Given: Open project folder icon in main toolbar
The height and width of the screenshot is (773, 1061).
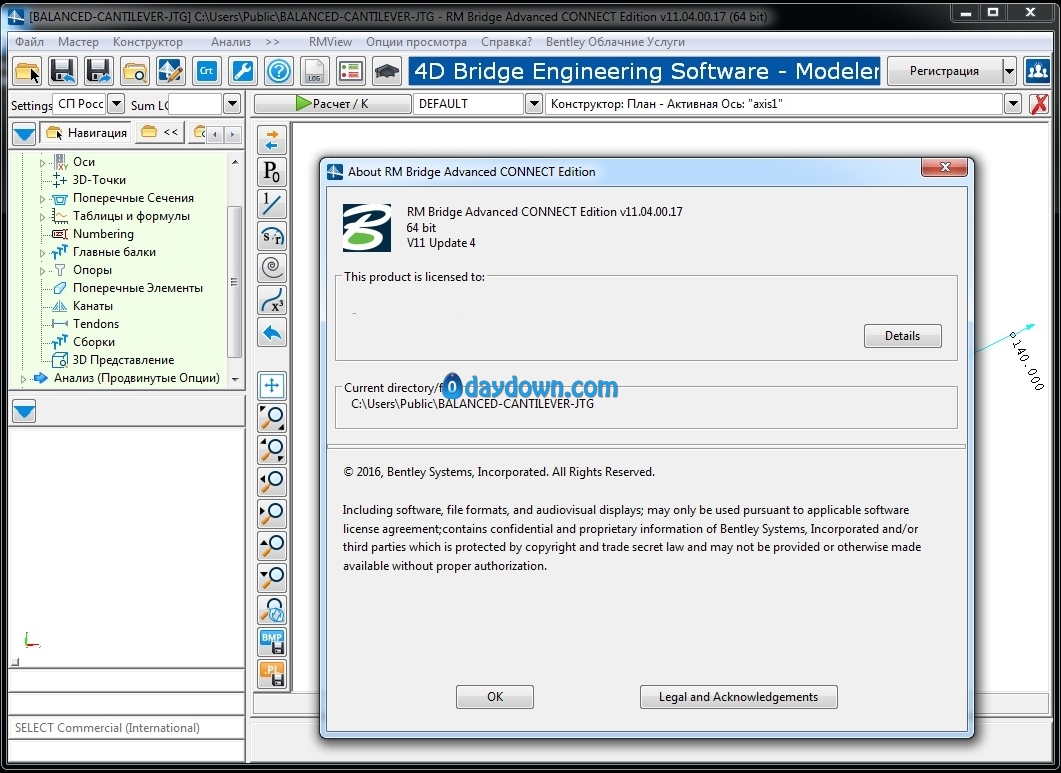Looking at the screenshot, I should coord(27,71).
